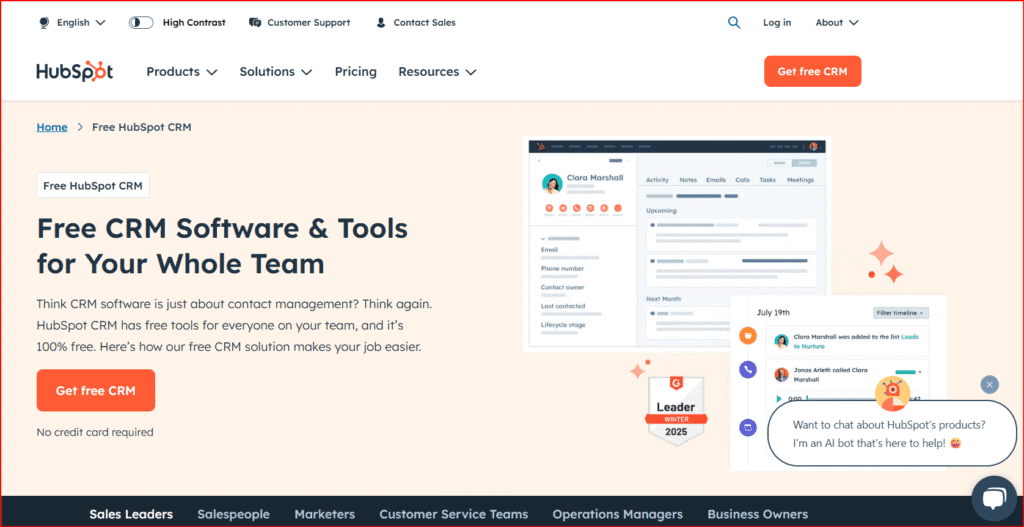The image size is (1024, 527).
Task: Click the Calls tab in CRM preview
Action: tap(743, 180)
